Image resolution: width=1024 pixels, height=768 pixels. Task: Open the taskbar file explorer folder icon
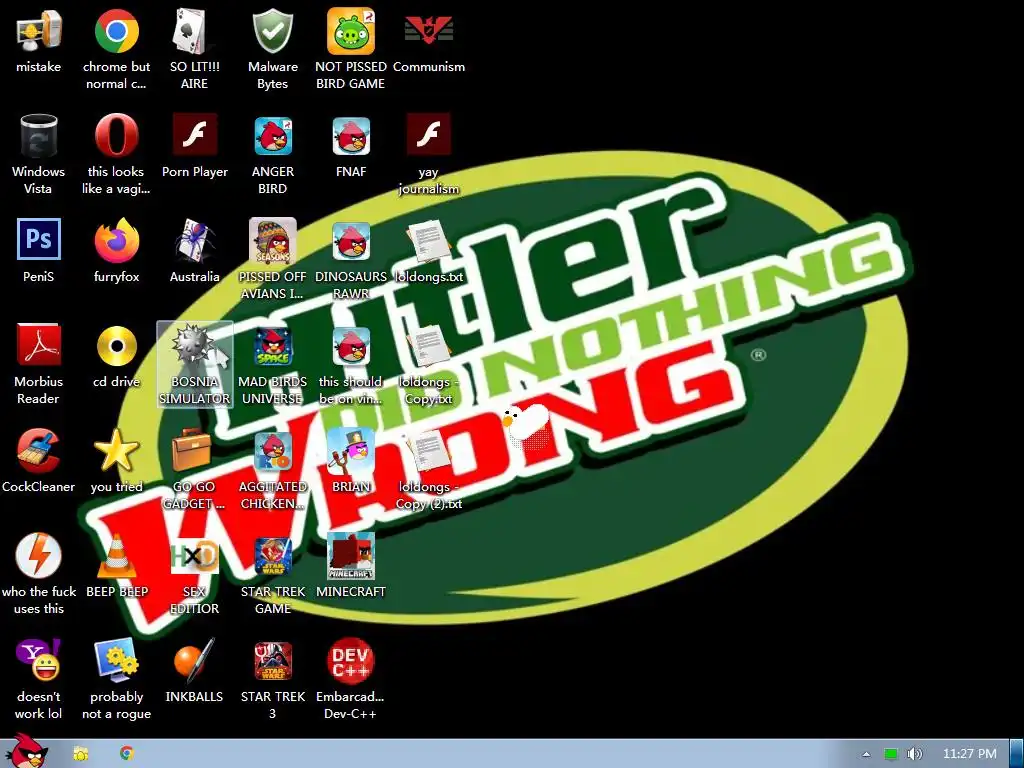81,754
